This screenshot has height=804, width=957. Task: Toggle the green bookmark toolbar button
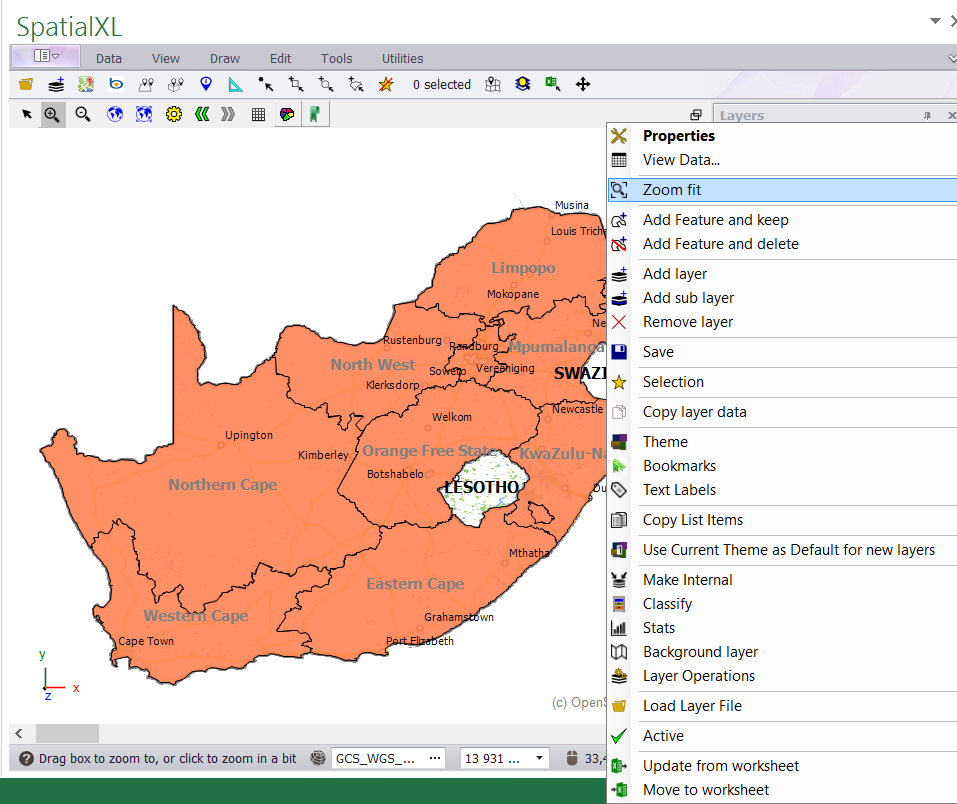click(x=315, y=115)
